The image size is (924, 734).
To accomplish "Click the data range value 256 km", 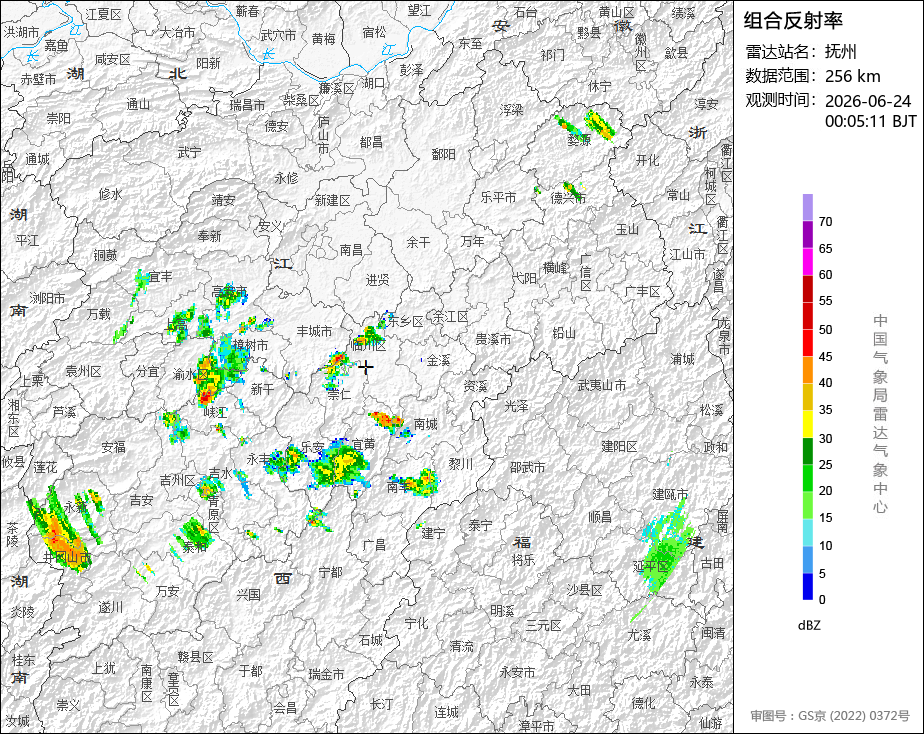I will [x=853, y=76].
